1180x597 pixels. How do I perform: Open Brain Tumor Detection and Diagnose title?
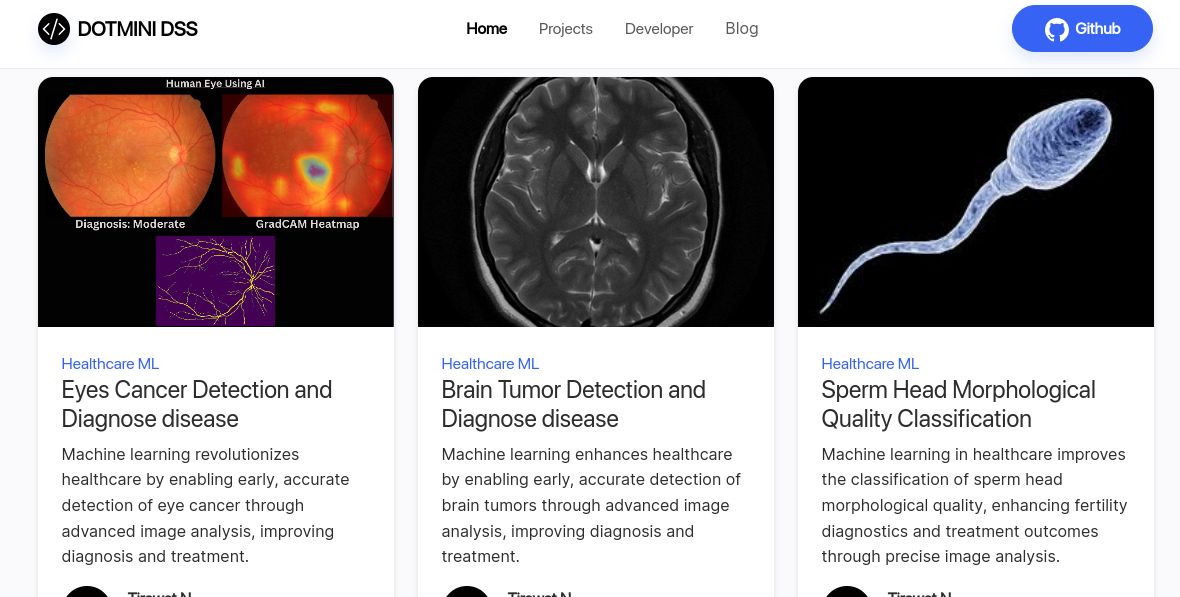[573, 404]
